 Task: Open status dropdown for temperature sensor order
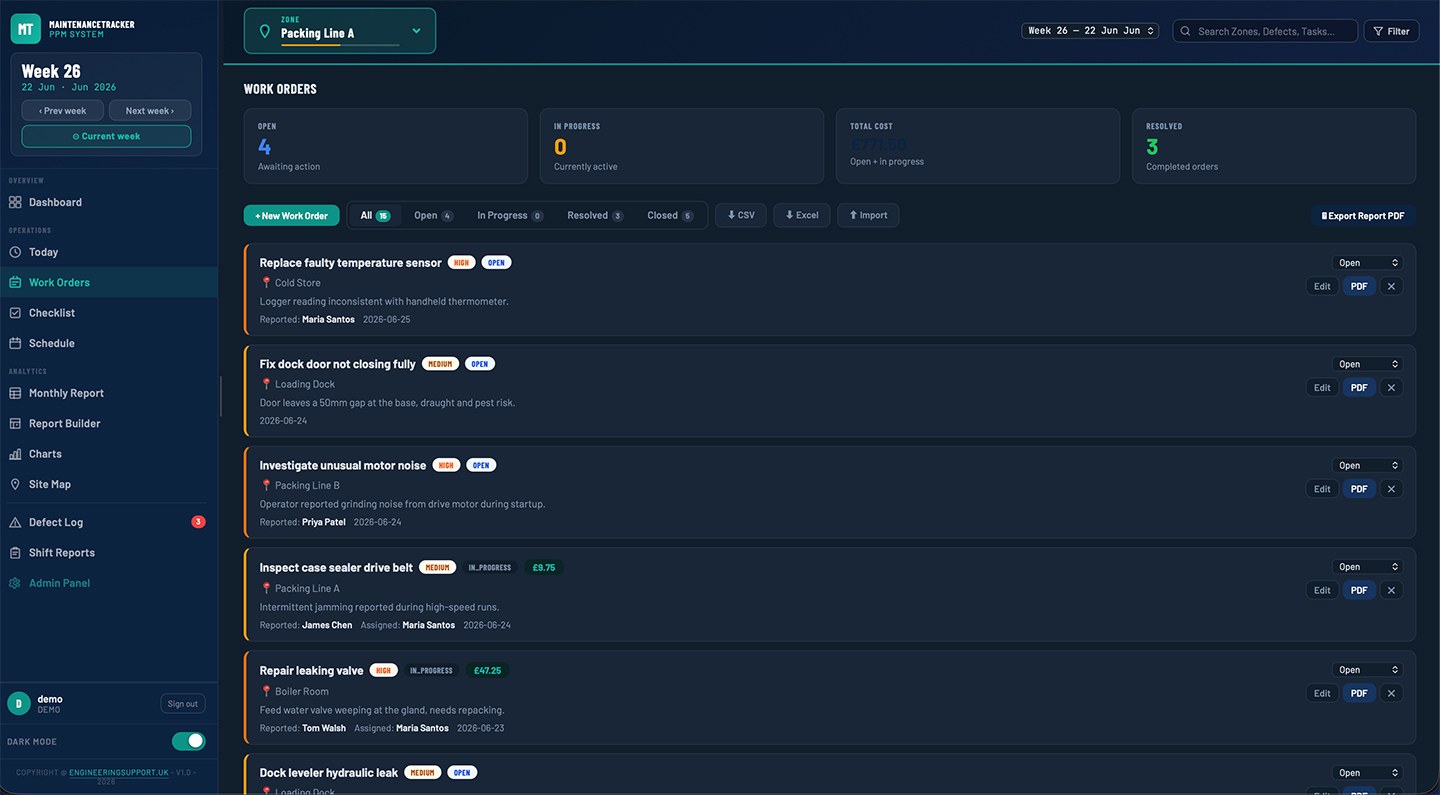pyautogui.click(x=1367, y=263)
